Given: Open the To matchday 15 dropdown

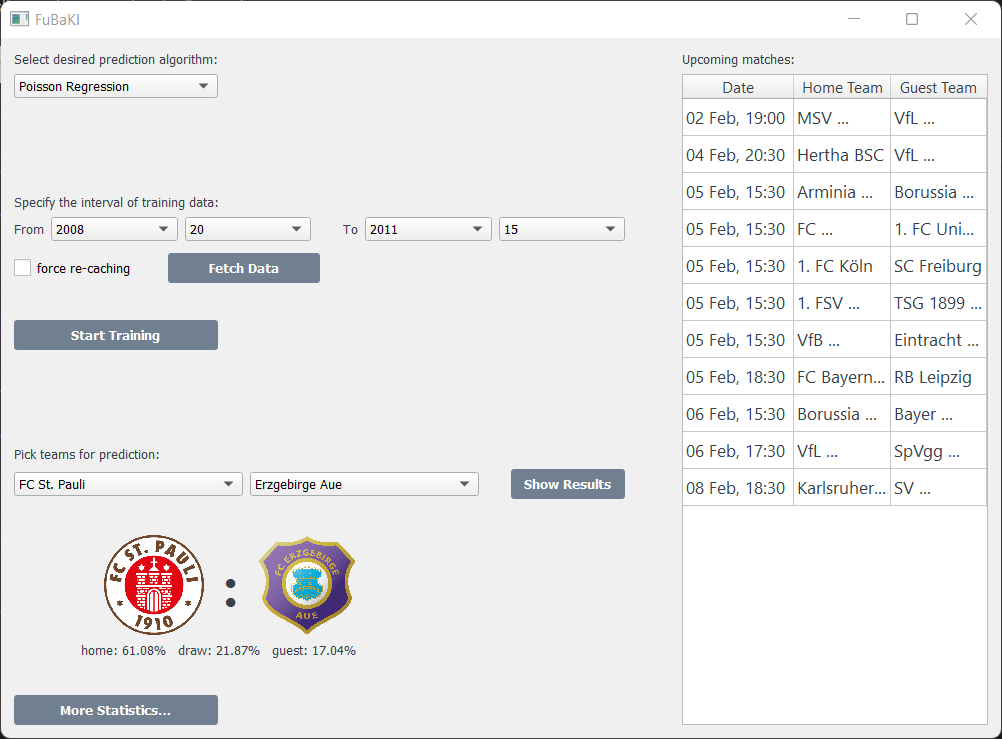Looking at the screenshot, I should [562, 229].
